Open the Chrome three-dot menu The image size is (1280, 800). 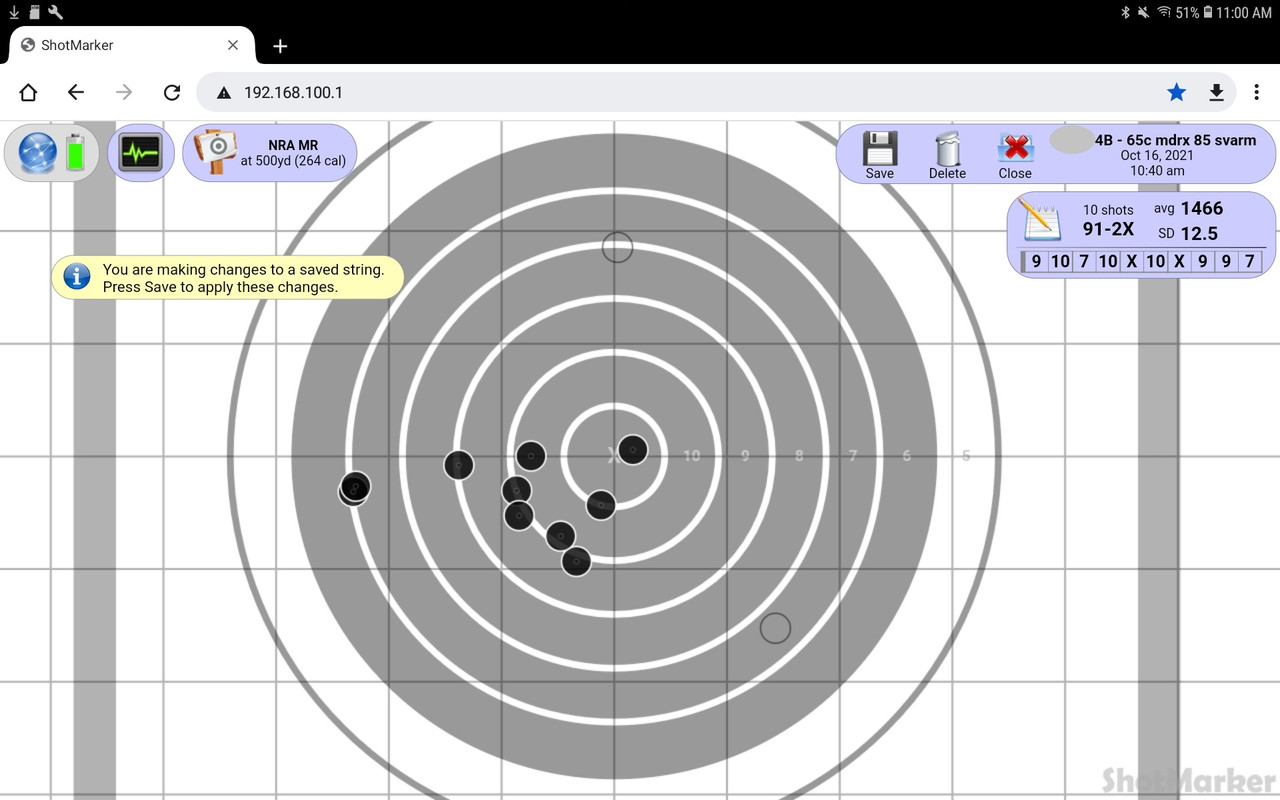coord(1257,92)
